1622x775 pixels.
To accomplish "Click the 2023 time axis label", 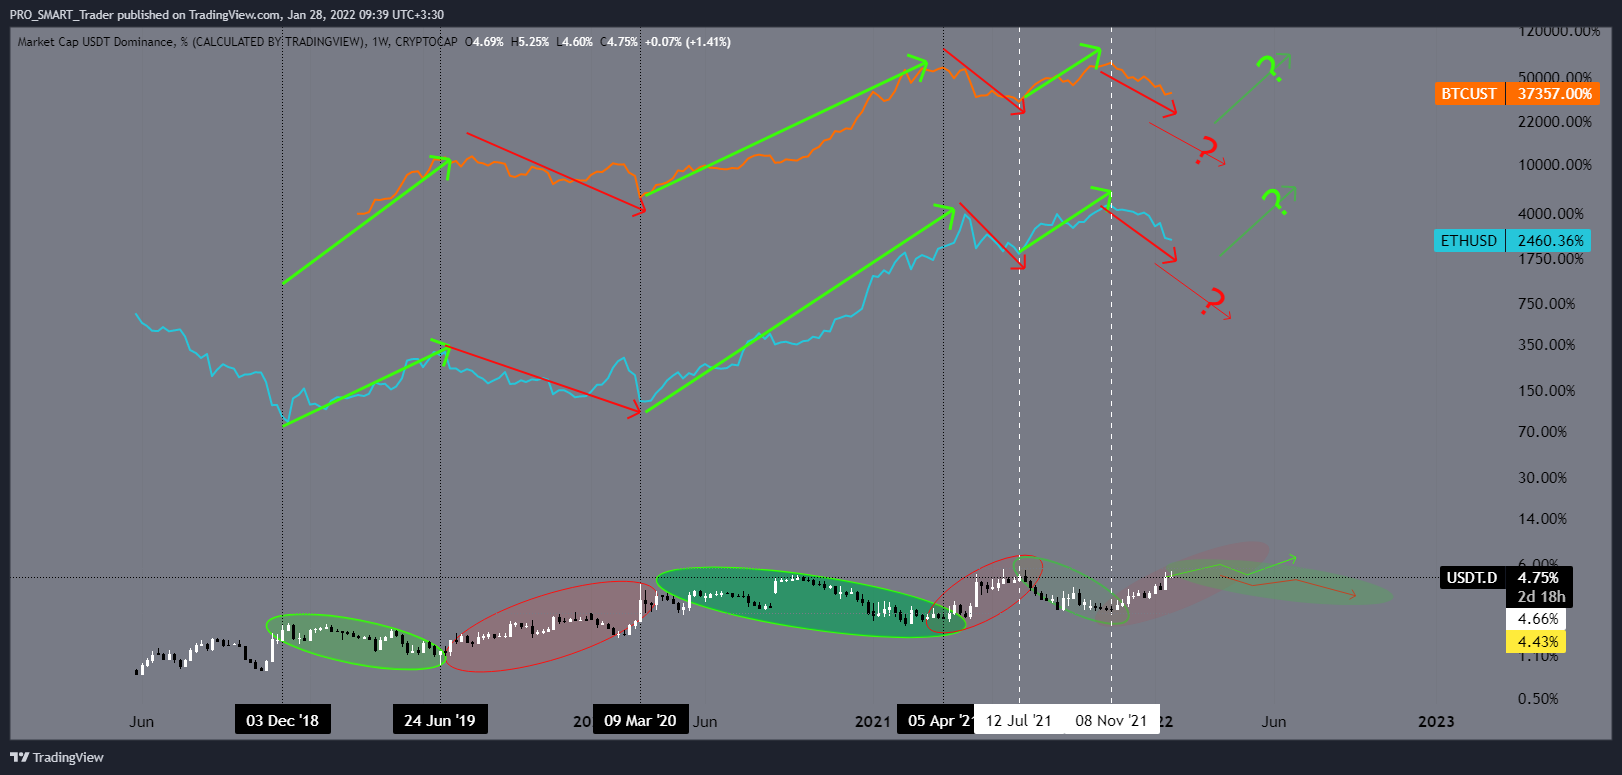I will pyautogui.click(x=1436, y=721).
